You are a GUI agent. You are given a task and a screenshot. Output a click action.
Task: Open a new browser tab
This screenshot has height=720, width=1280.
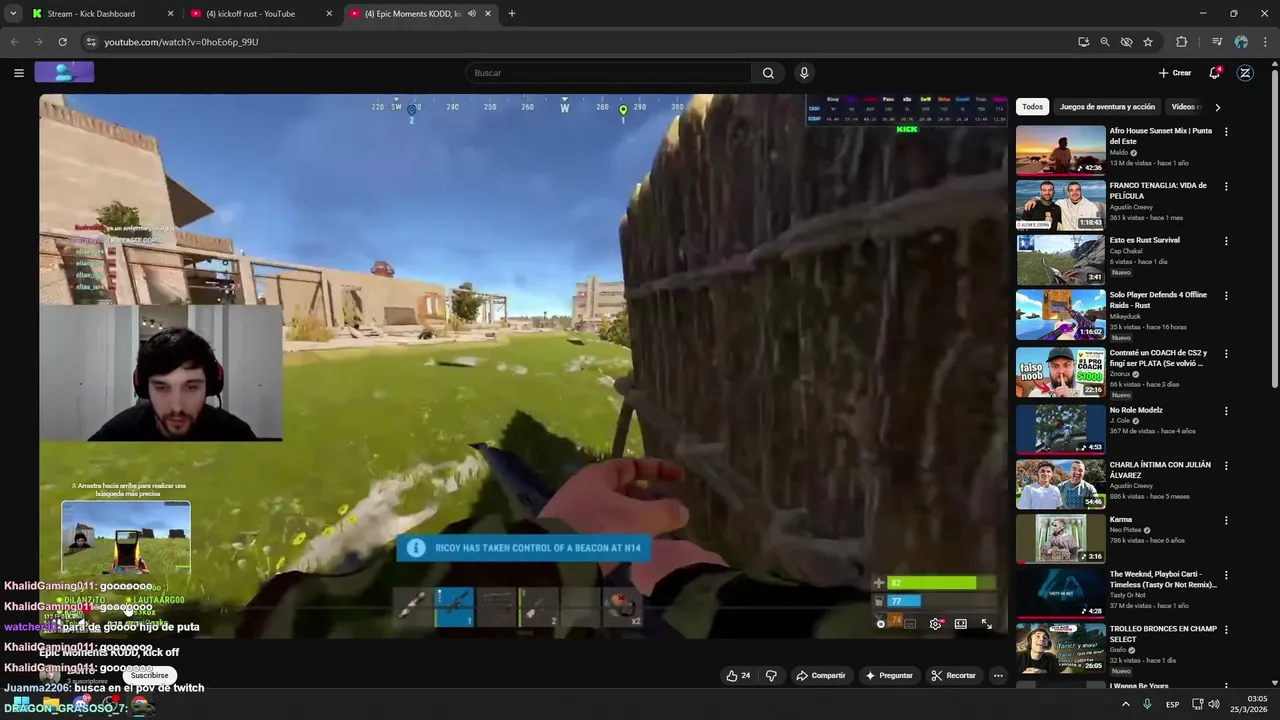pyautogui.click(x=512, y=14)
